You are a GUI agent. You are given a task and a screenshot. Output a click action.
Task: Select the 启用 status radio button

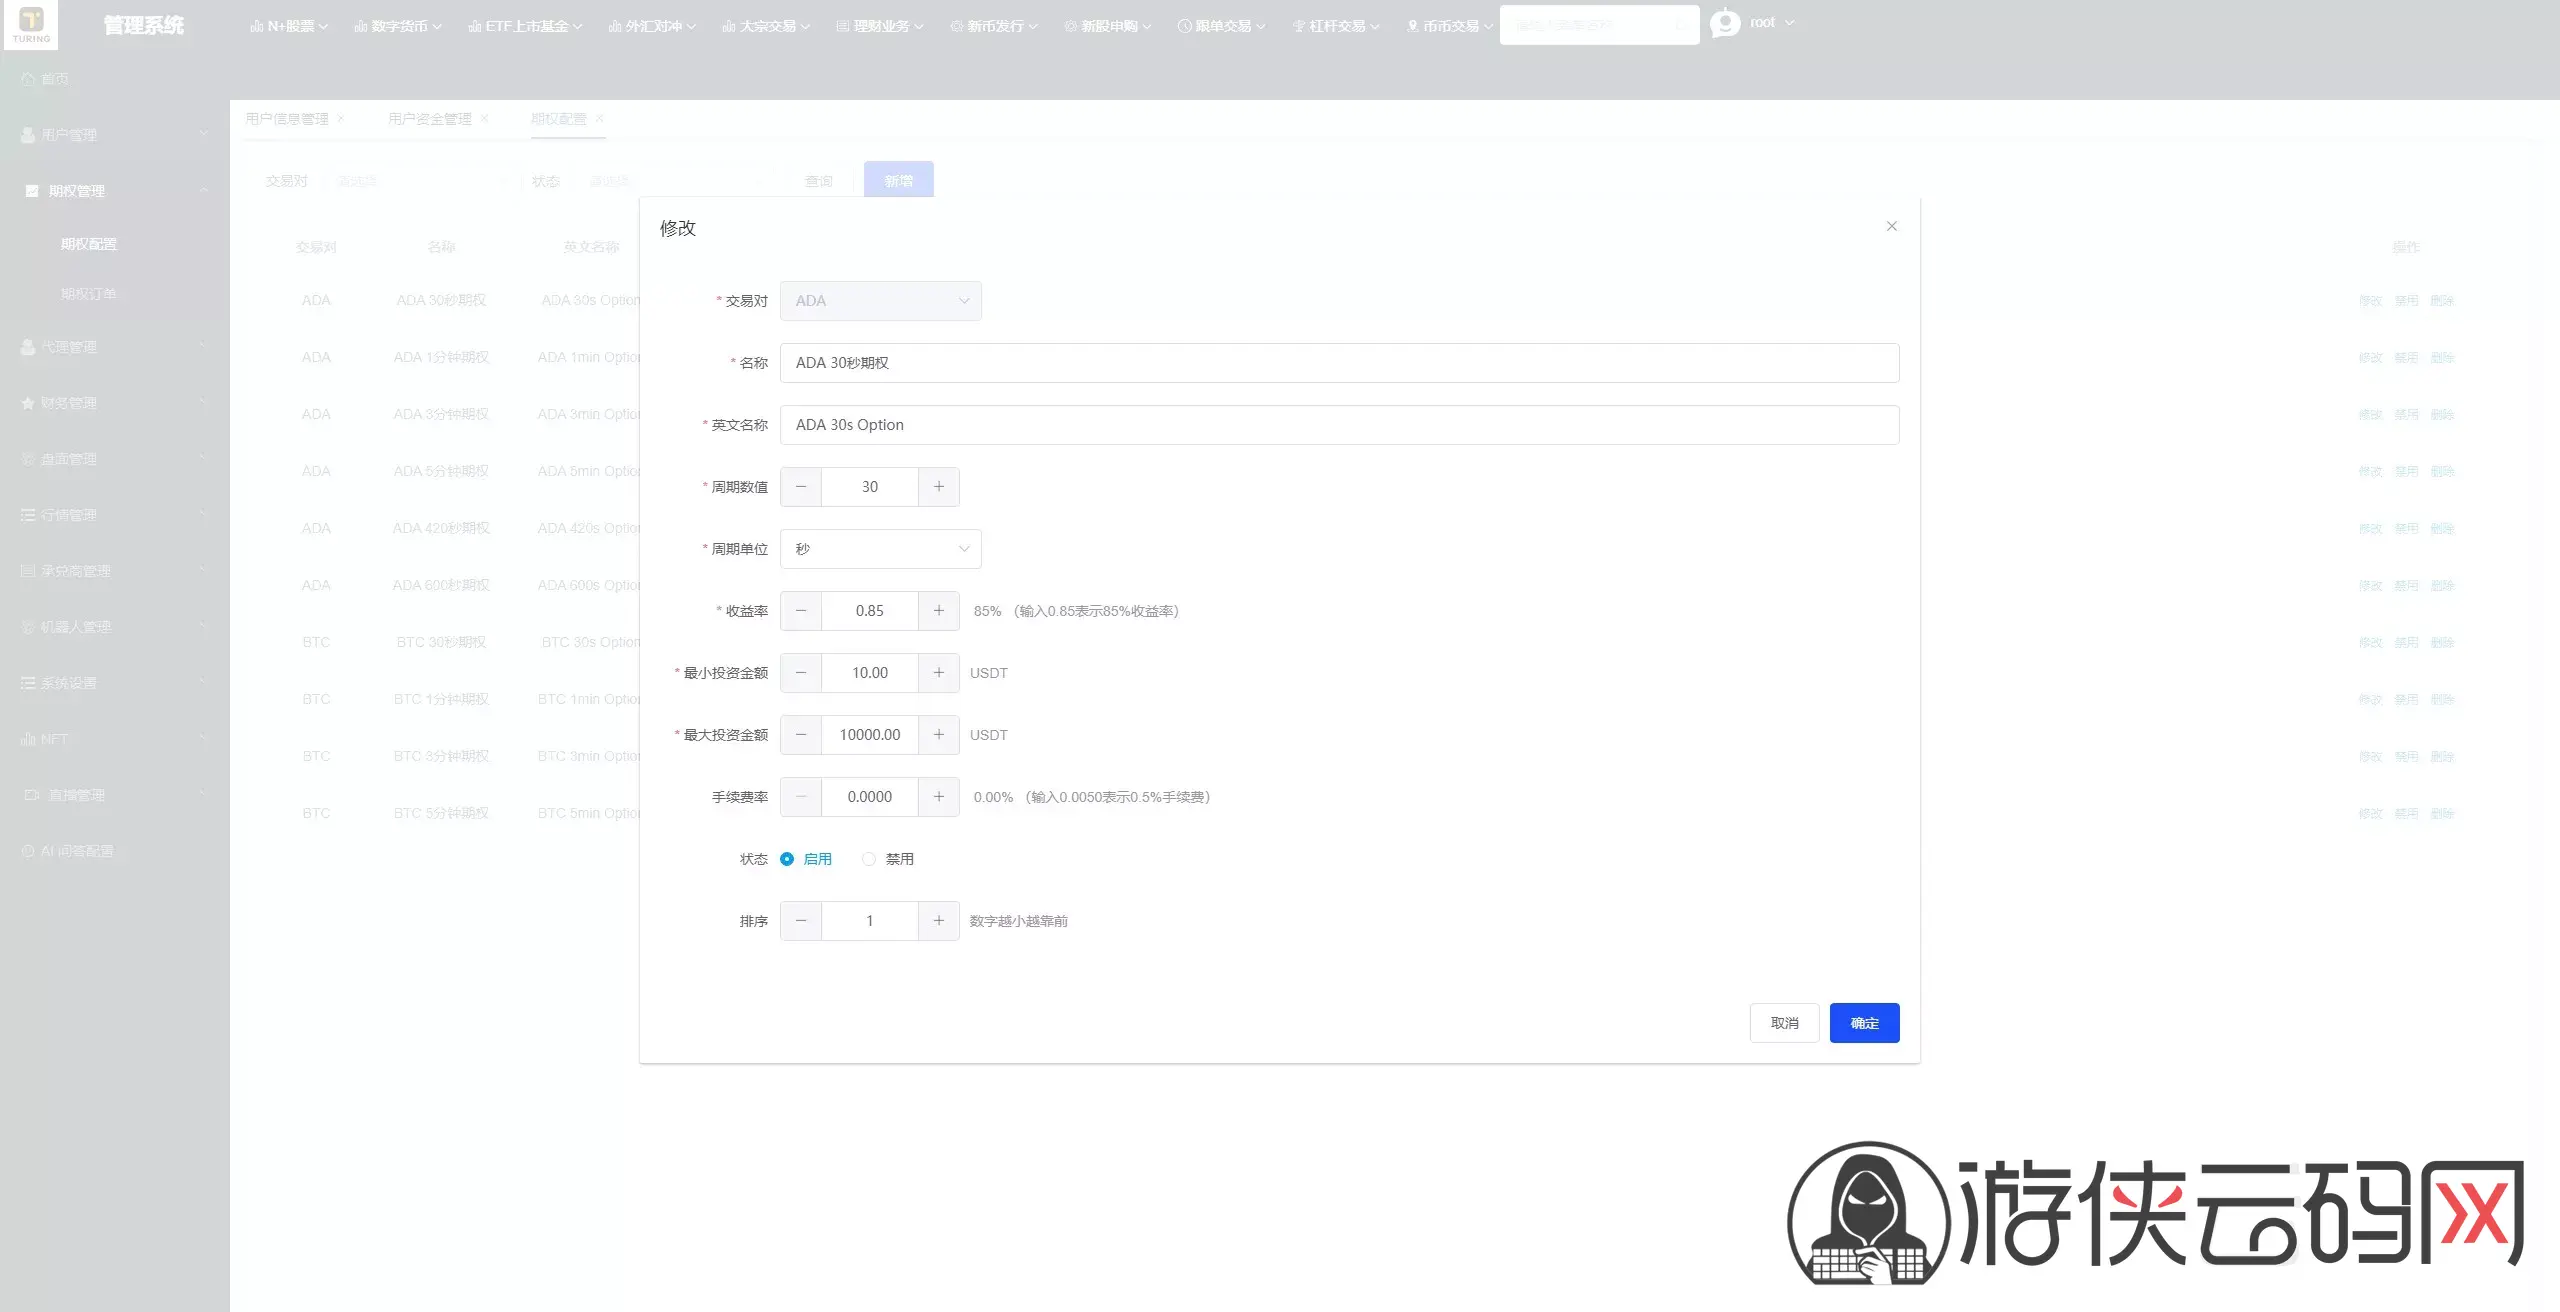787,859
